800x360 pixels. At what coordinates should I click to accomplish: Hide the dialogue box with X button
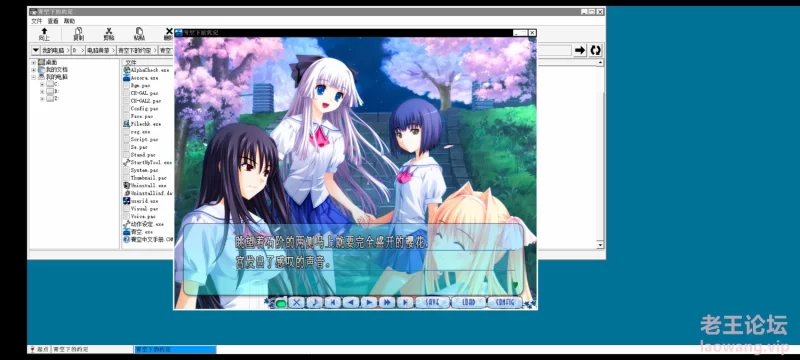coord(296,302)
